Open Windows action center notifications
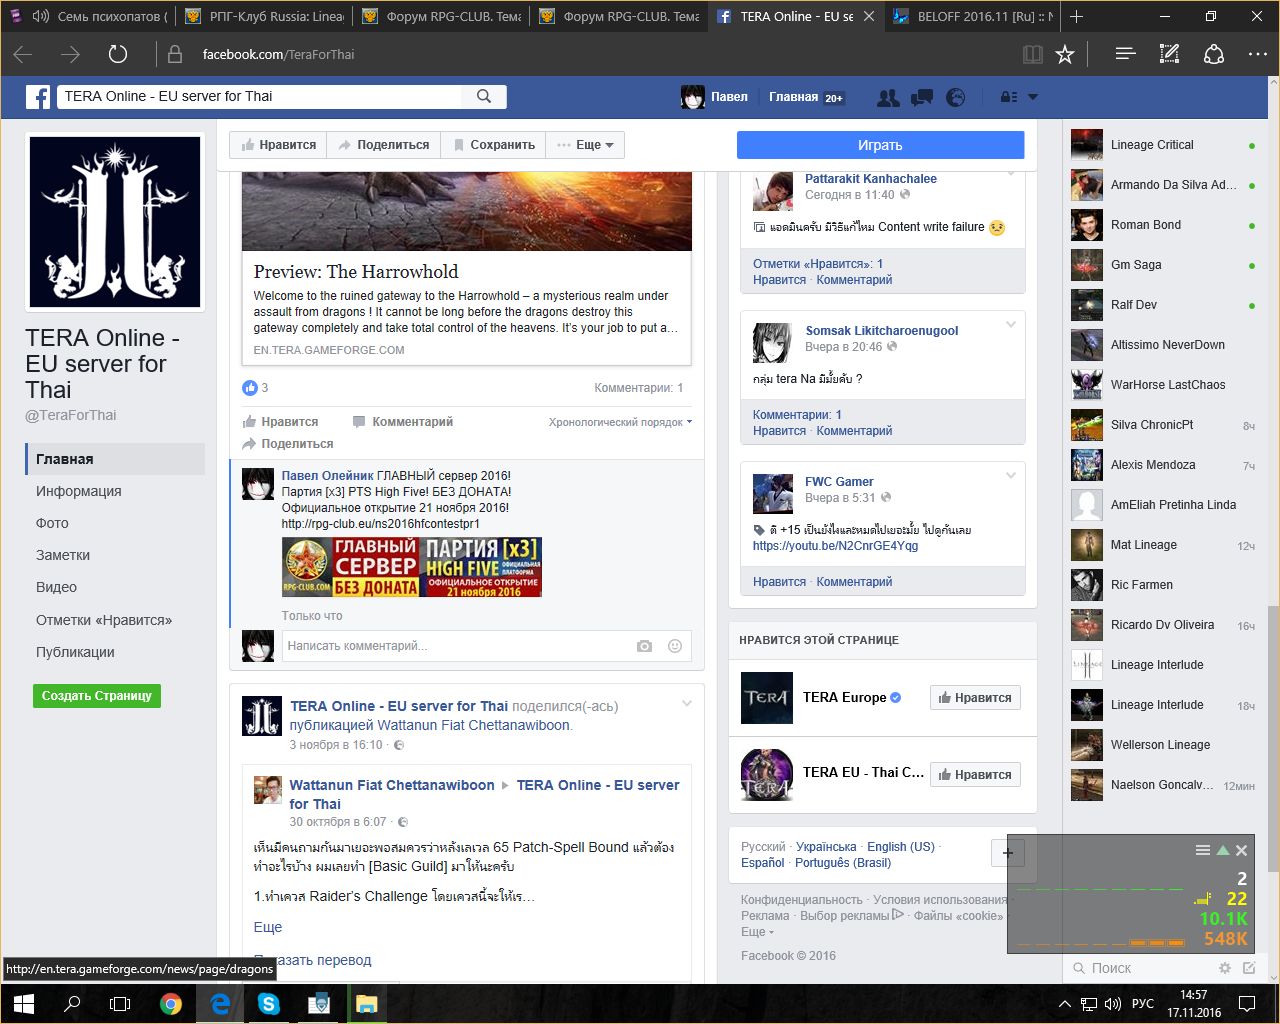Image resolution: width=1280 pixels, height=1024 pixels. point(1247,1003)
